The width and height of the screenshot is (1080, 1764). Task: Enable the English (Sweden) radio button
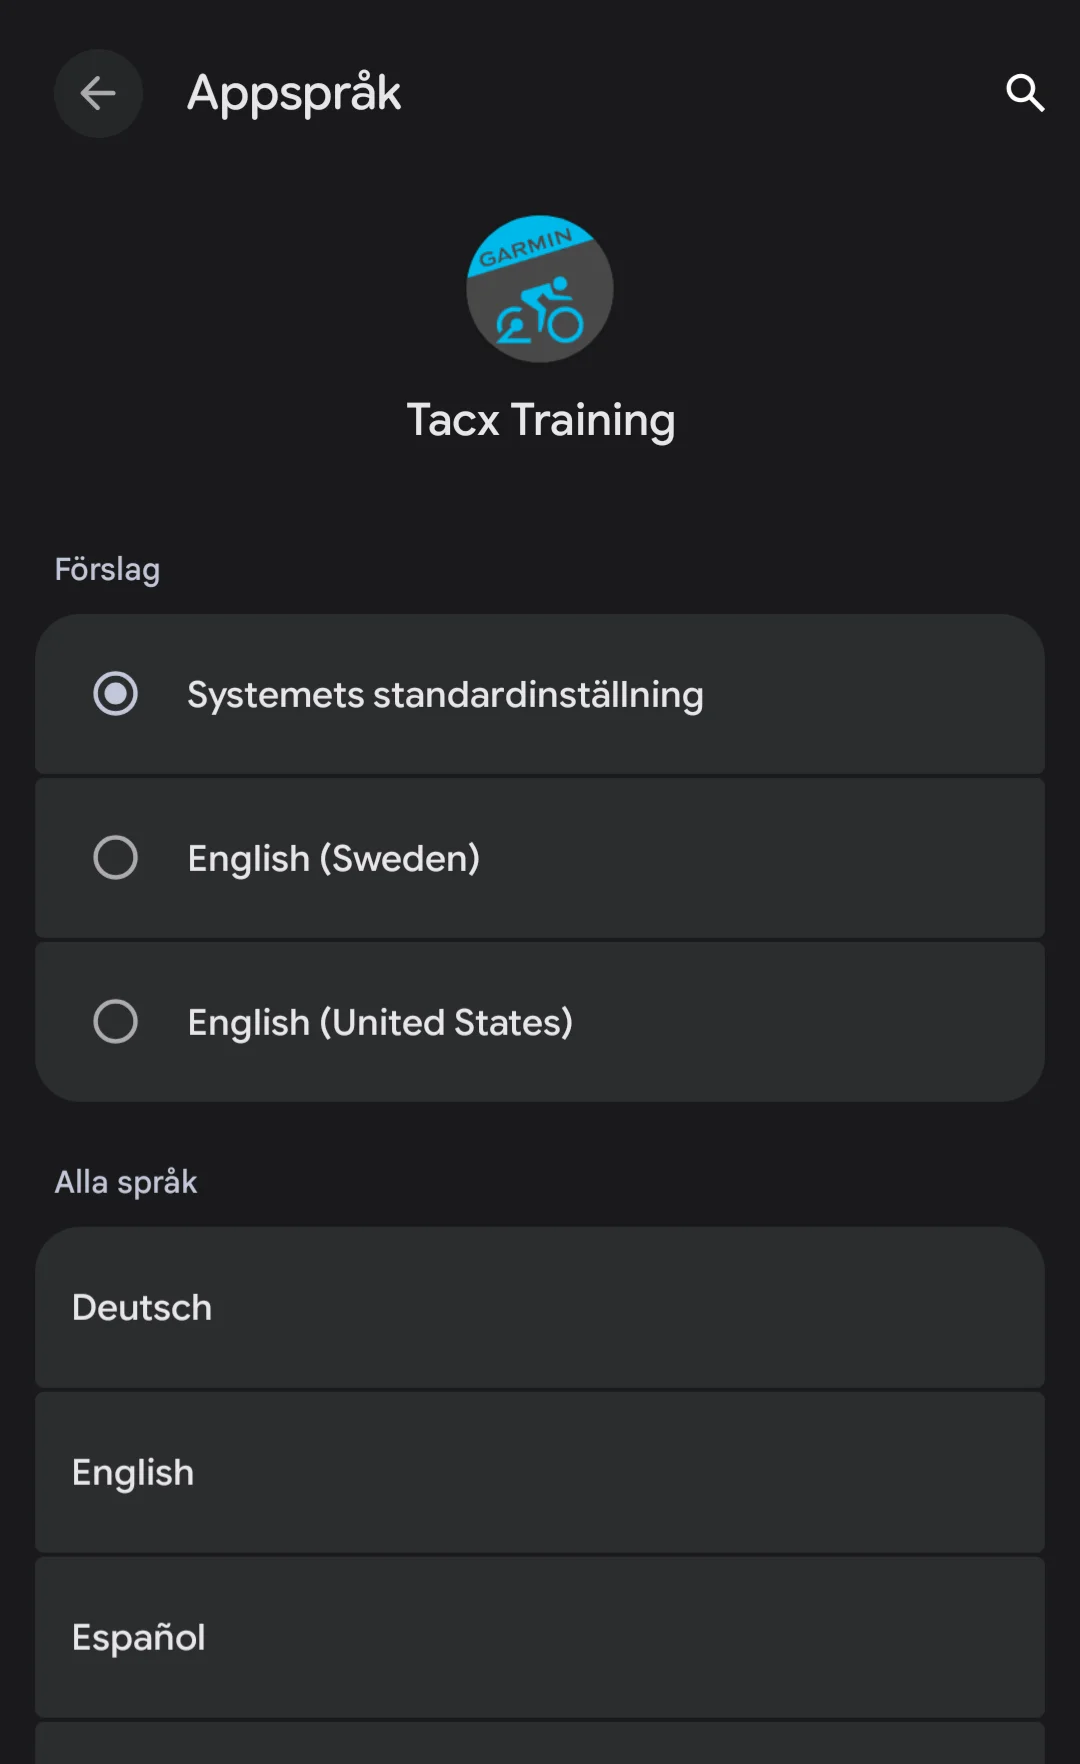[116, 858]
